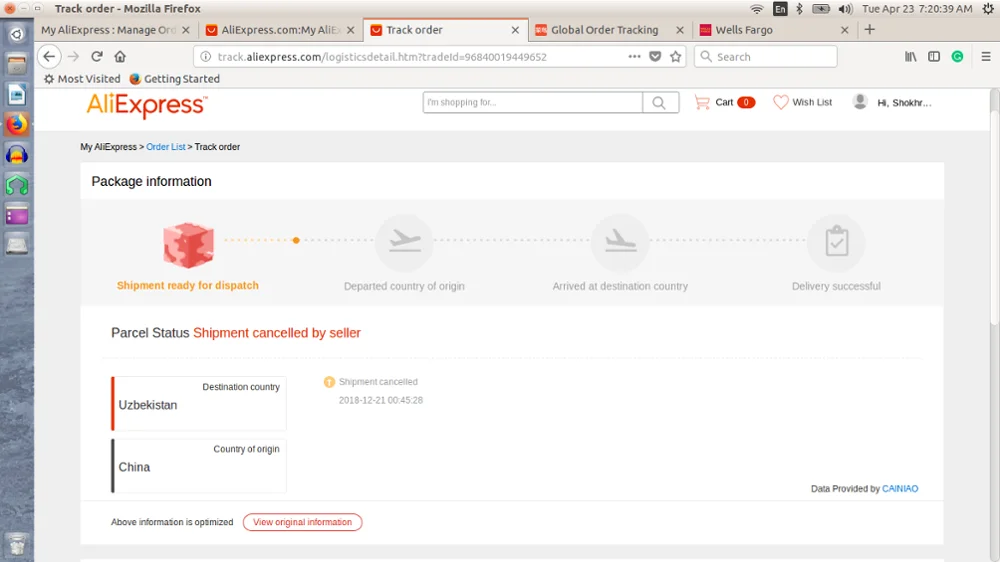Click the orange progress dot on tracker
Viewport: 1000px width, 562px height.
(296, 240)
